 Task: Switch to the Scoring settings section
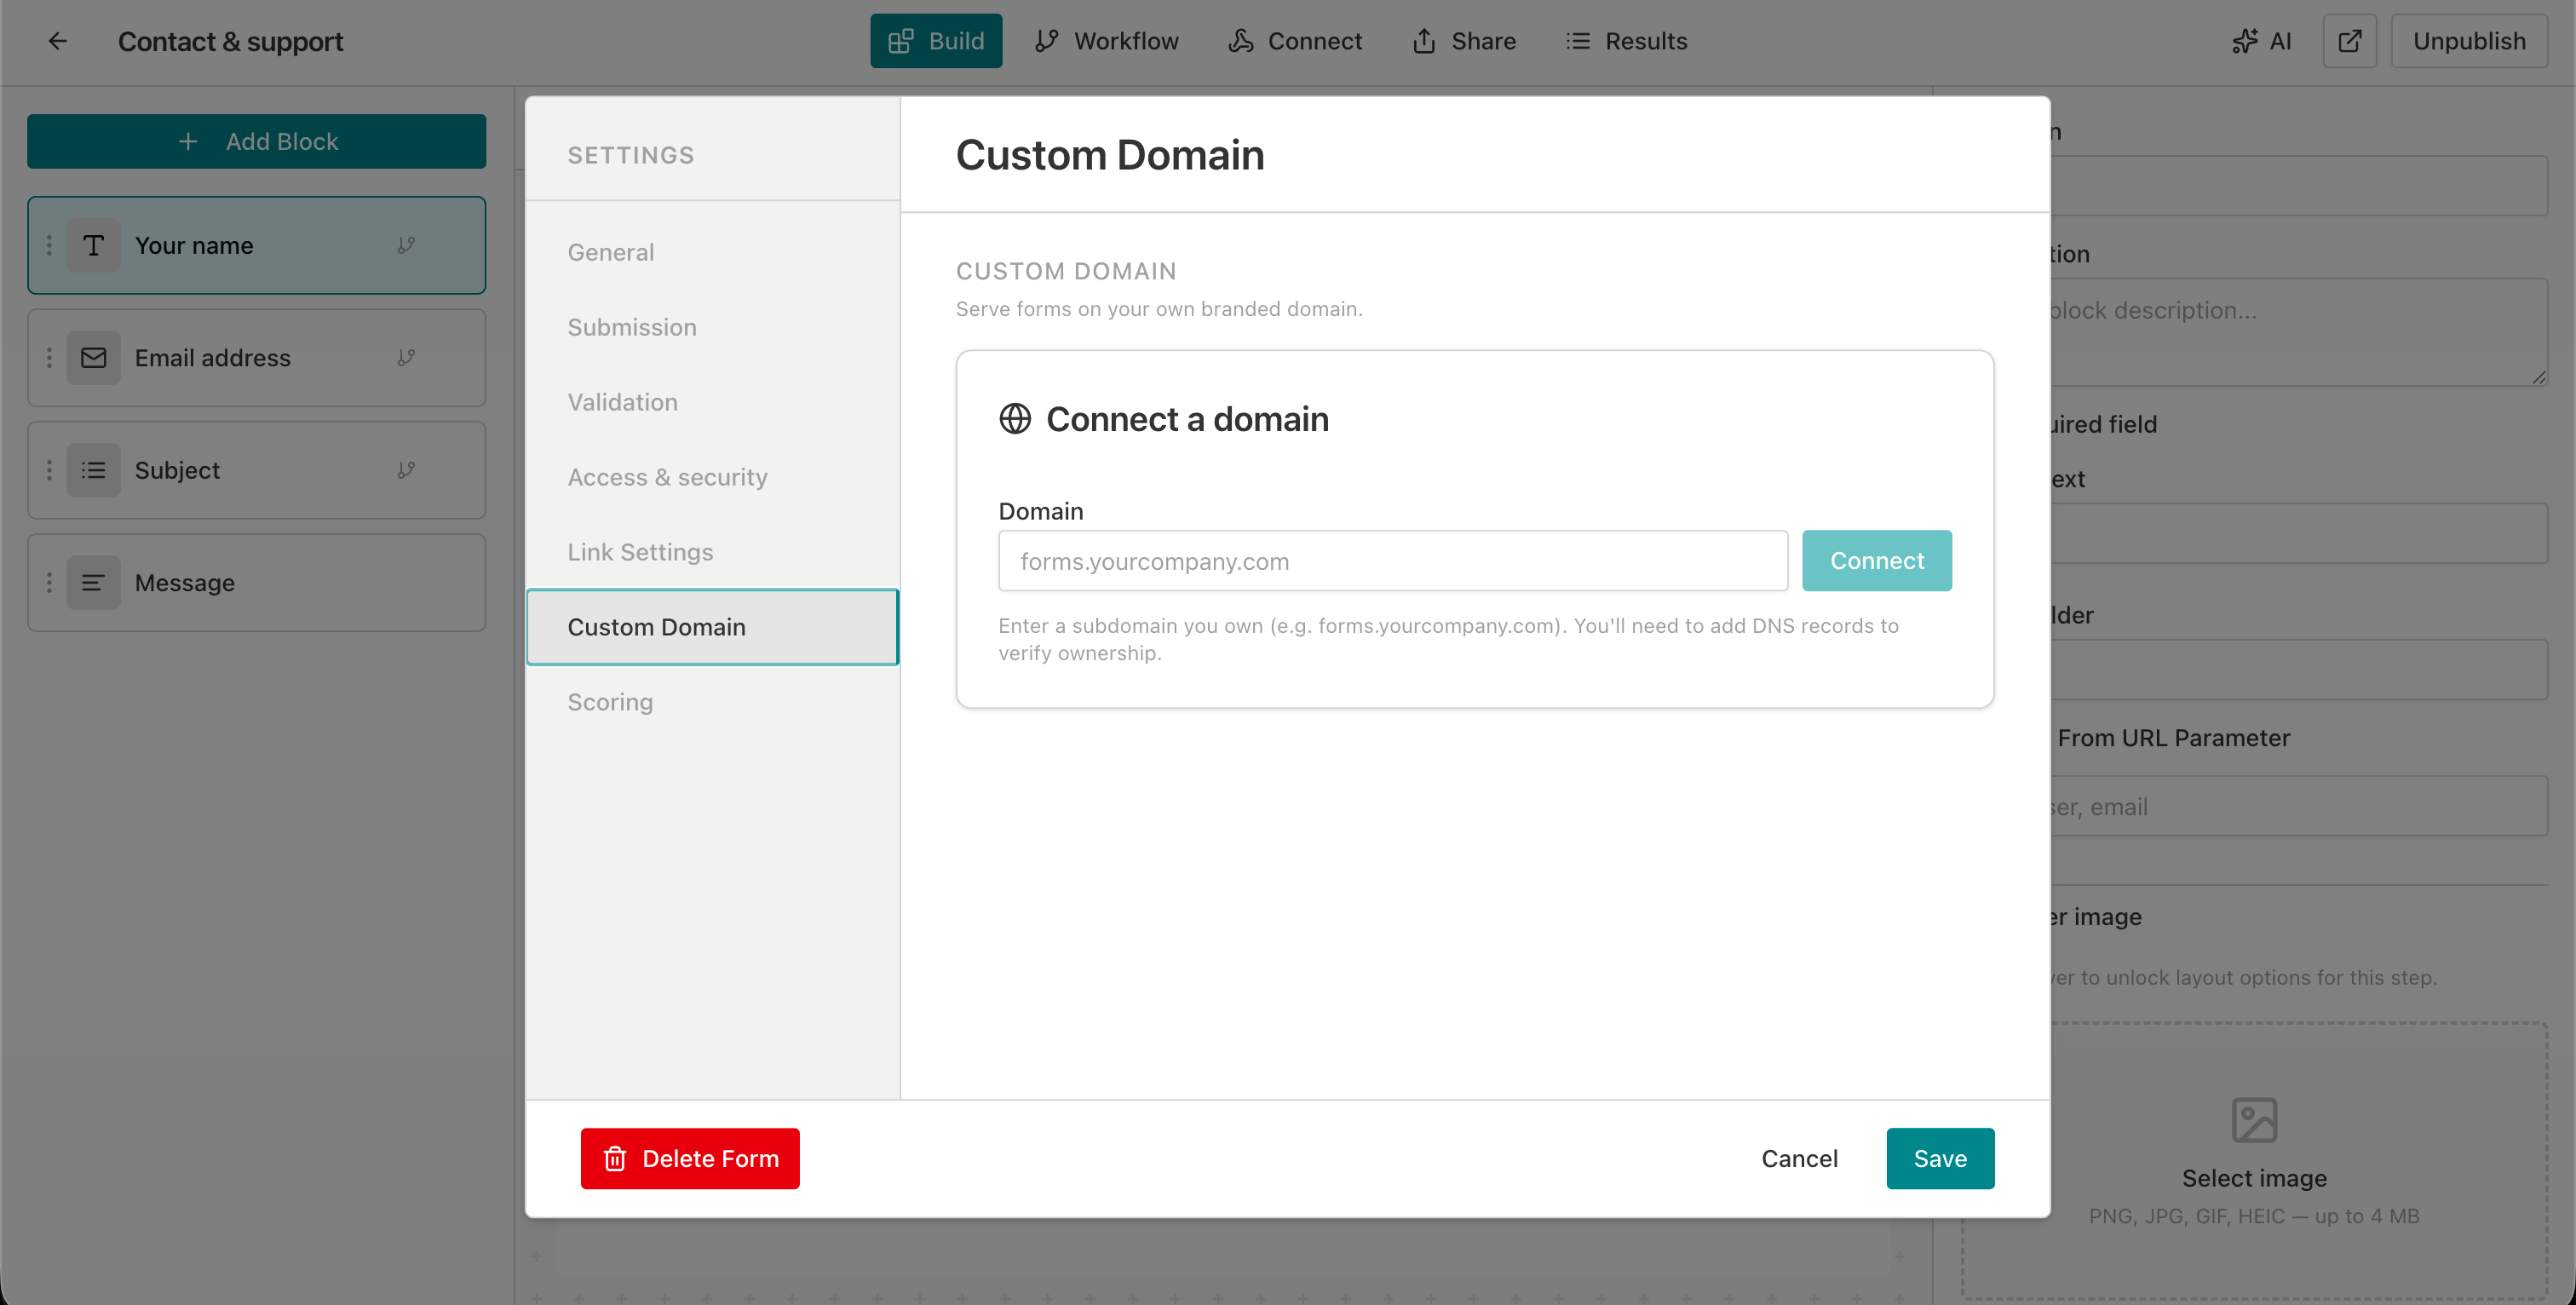(610, 702)
